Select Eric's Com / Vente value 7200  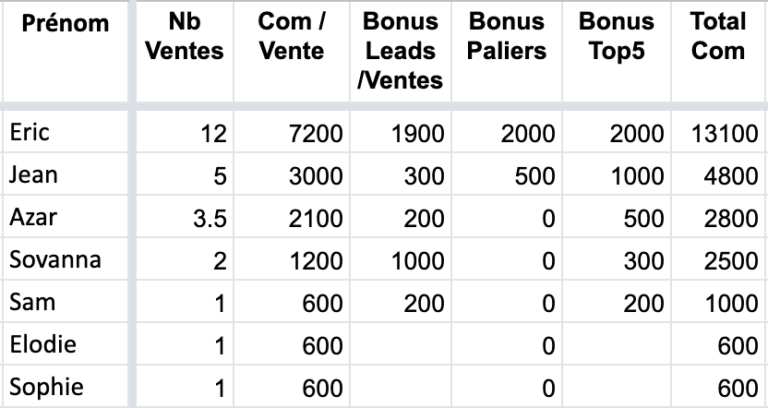291,132
